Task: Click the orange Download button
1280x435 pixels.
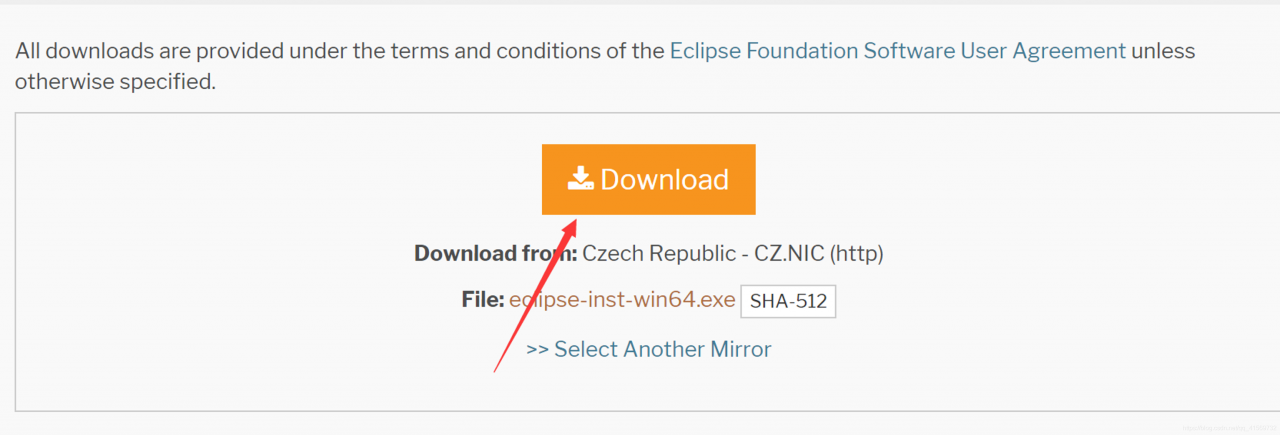Action: tap(648, 180)
